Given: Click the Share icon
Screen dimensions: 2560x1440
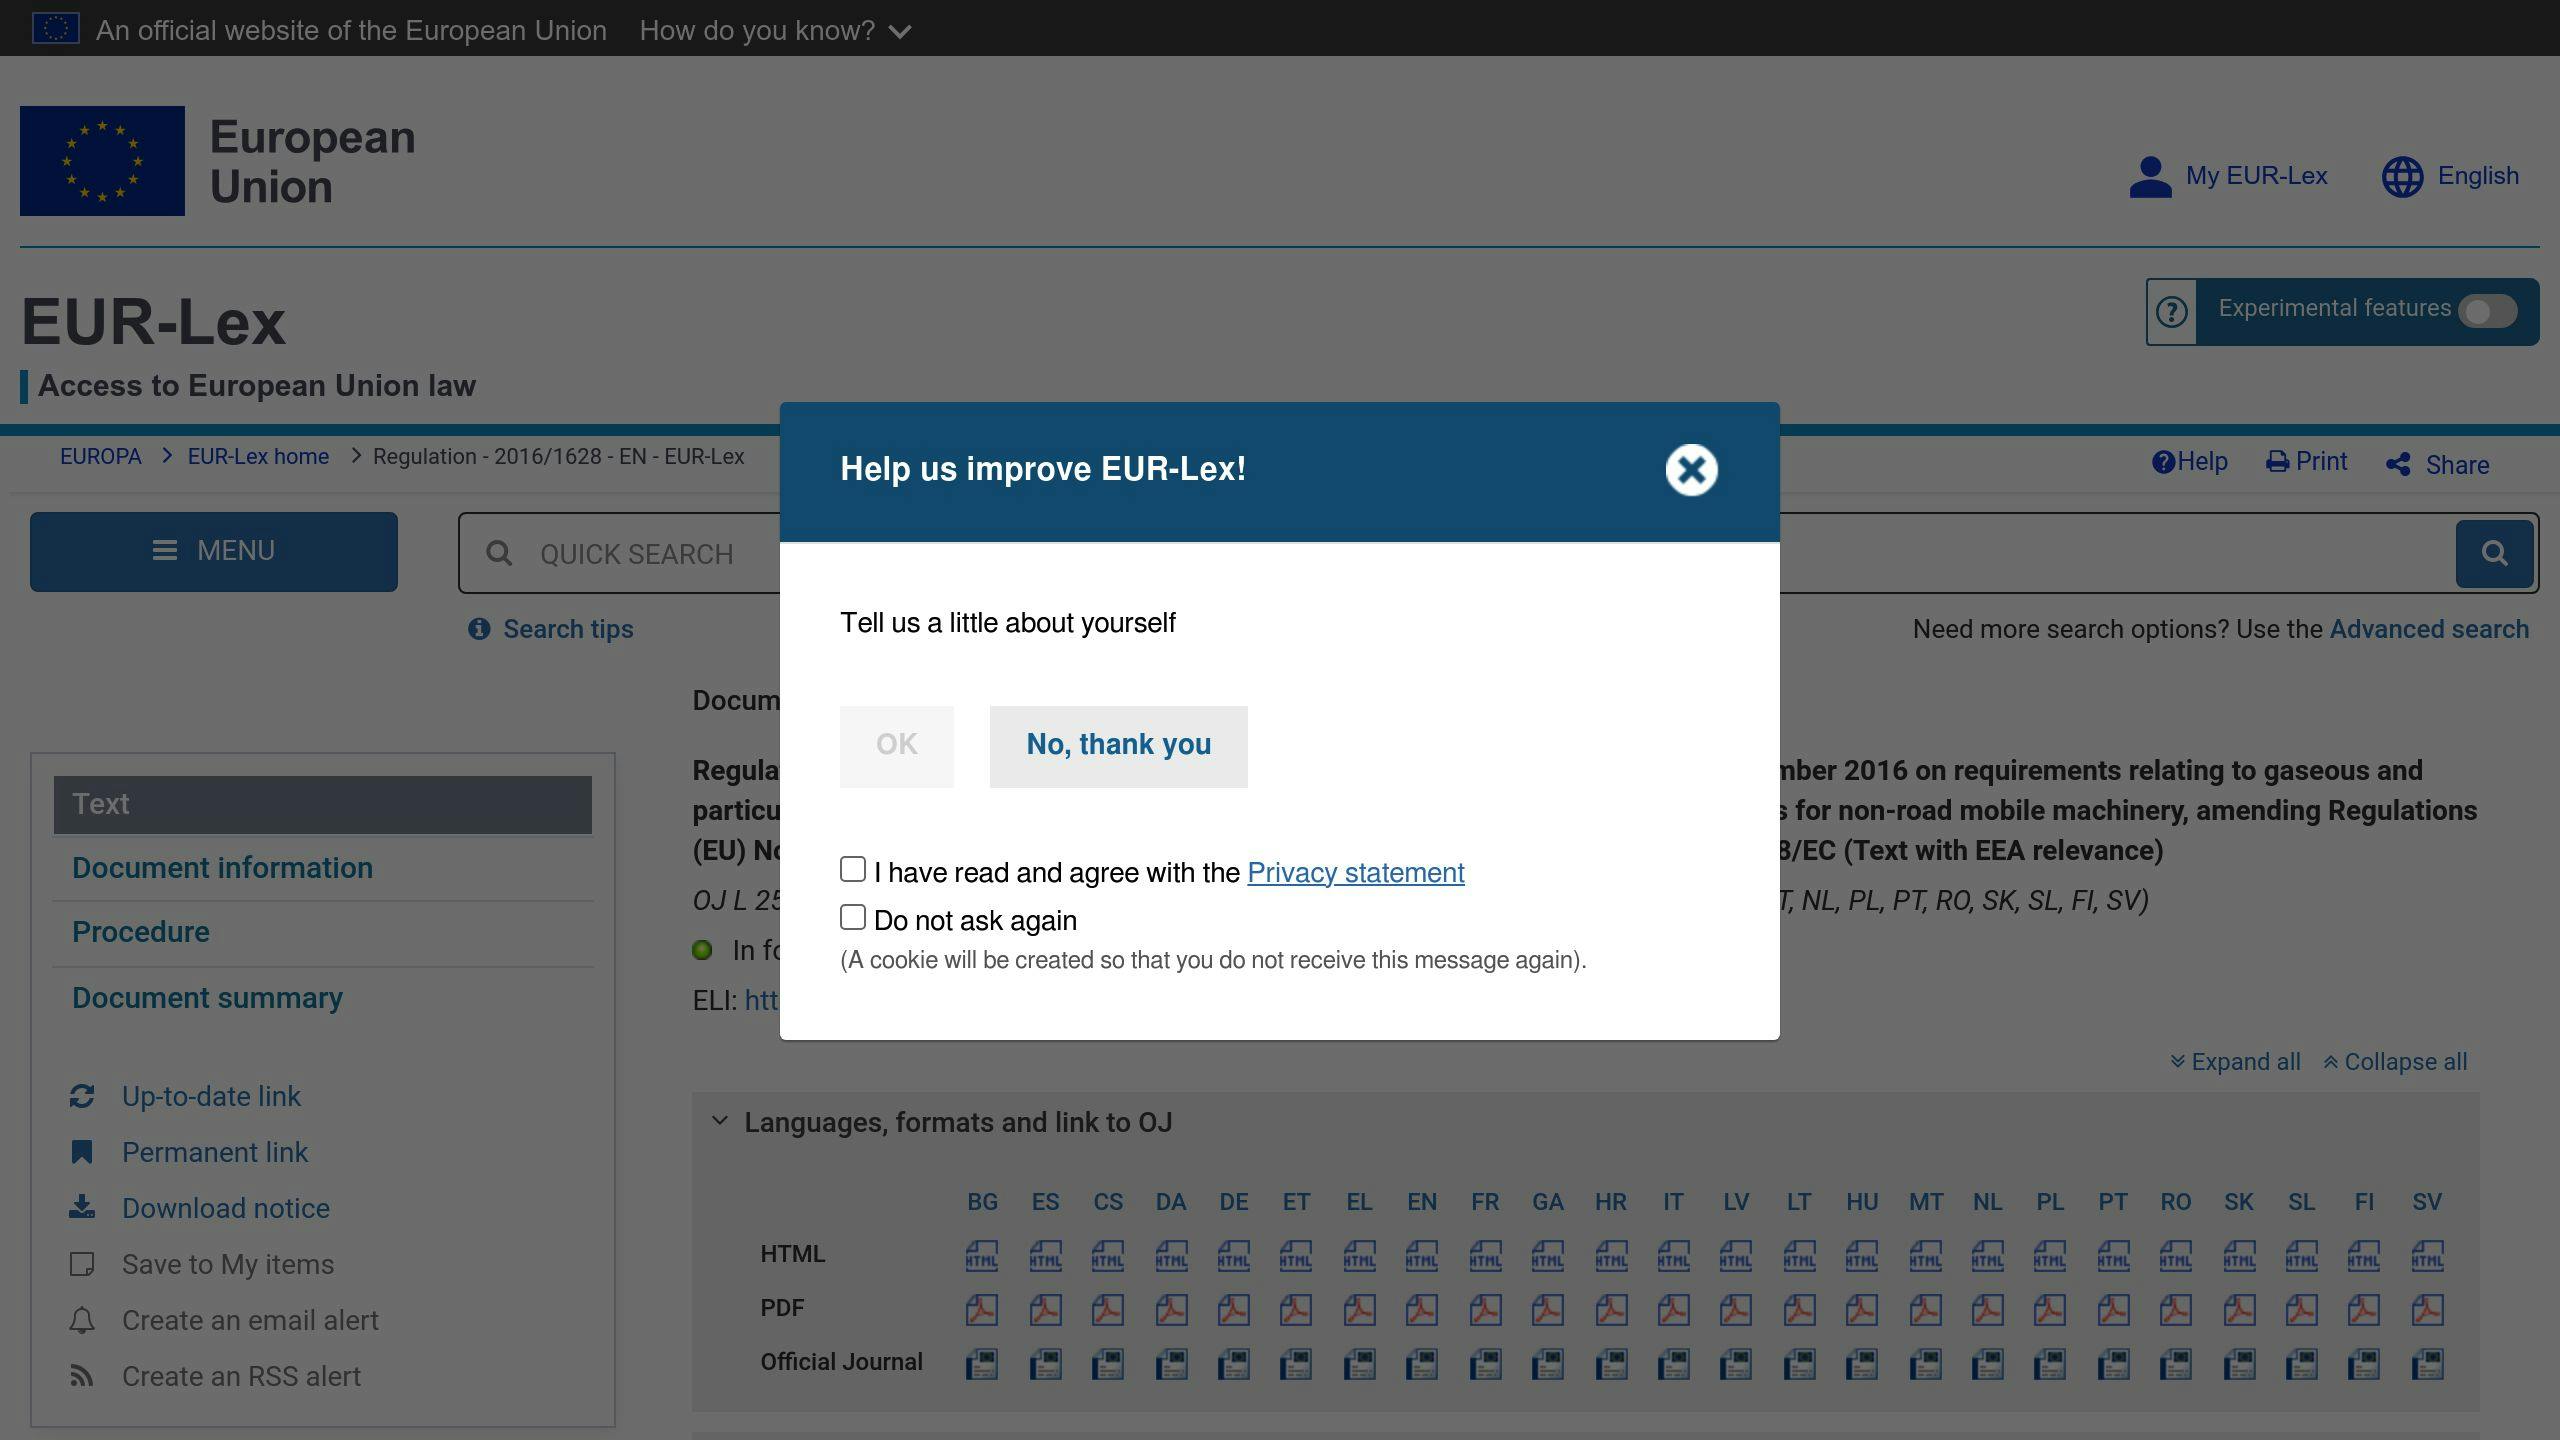Looking at the screenshot, I should pos(2398,465).
